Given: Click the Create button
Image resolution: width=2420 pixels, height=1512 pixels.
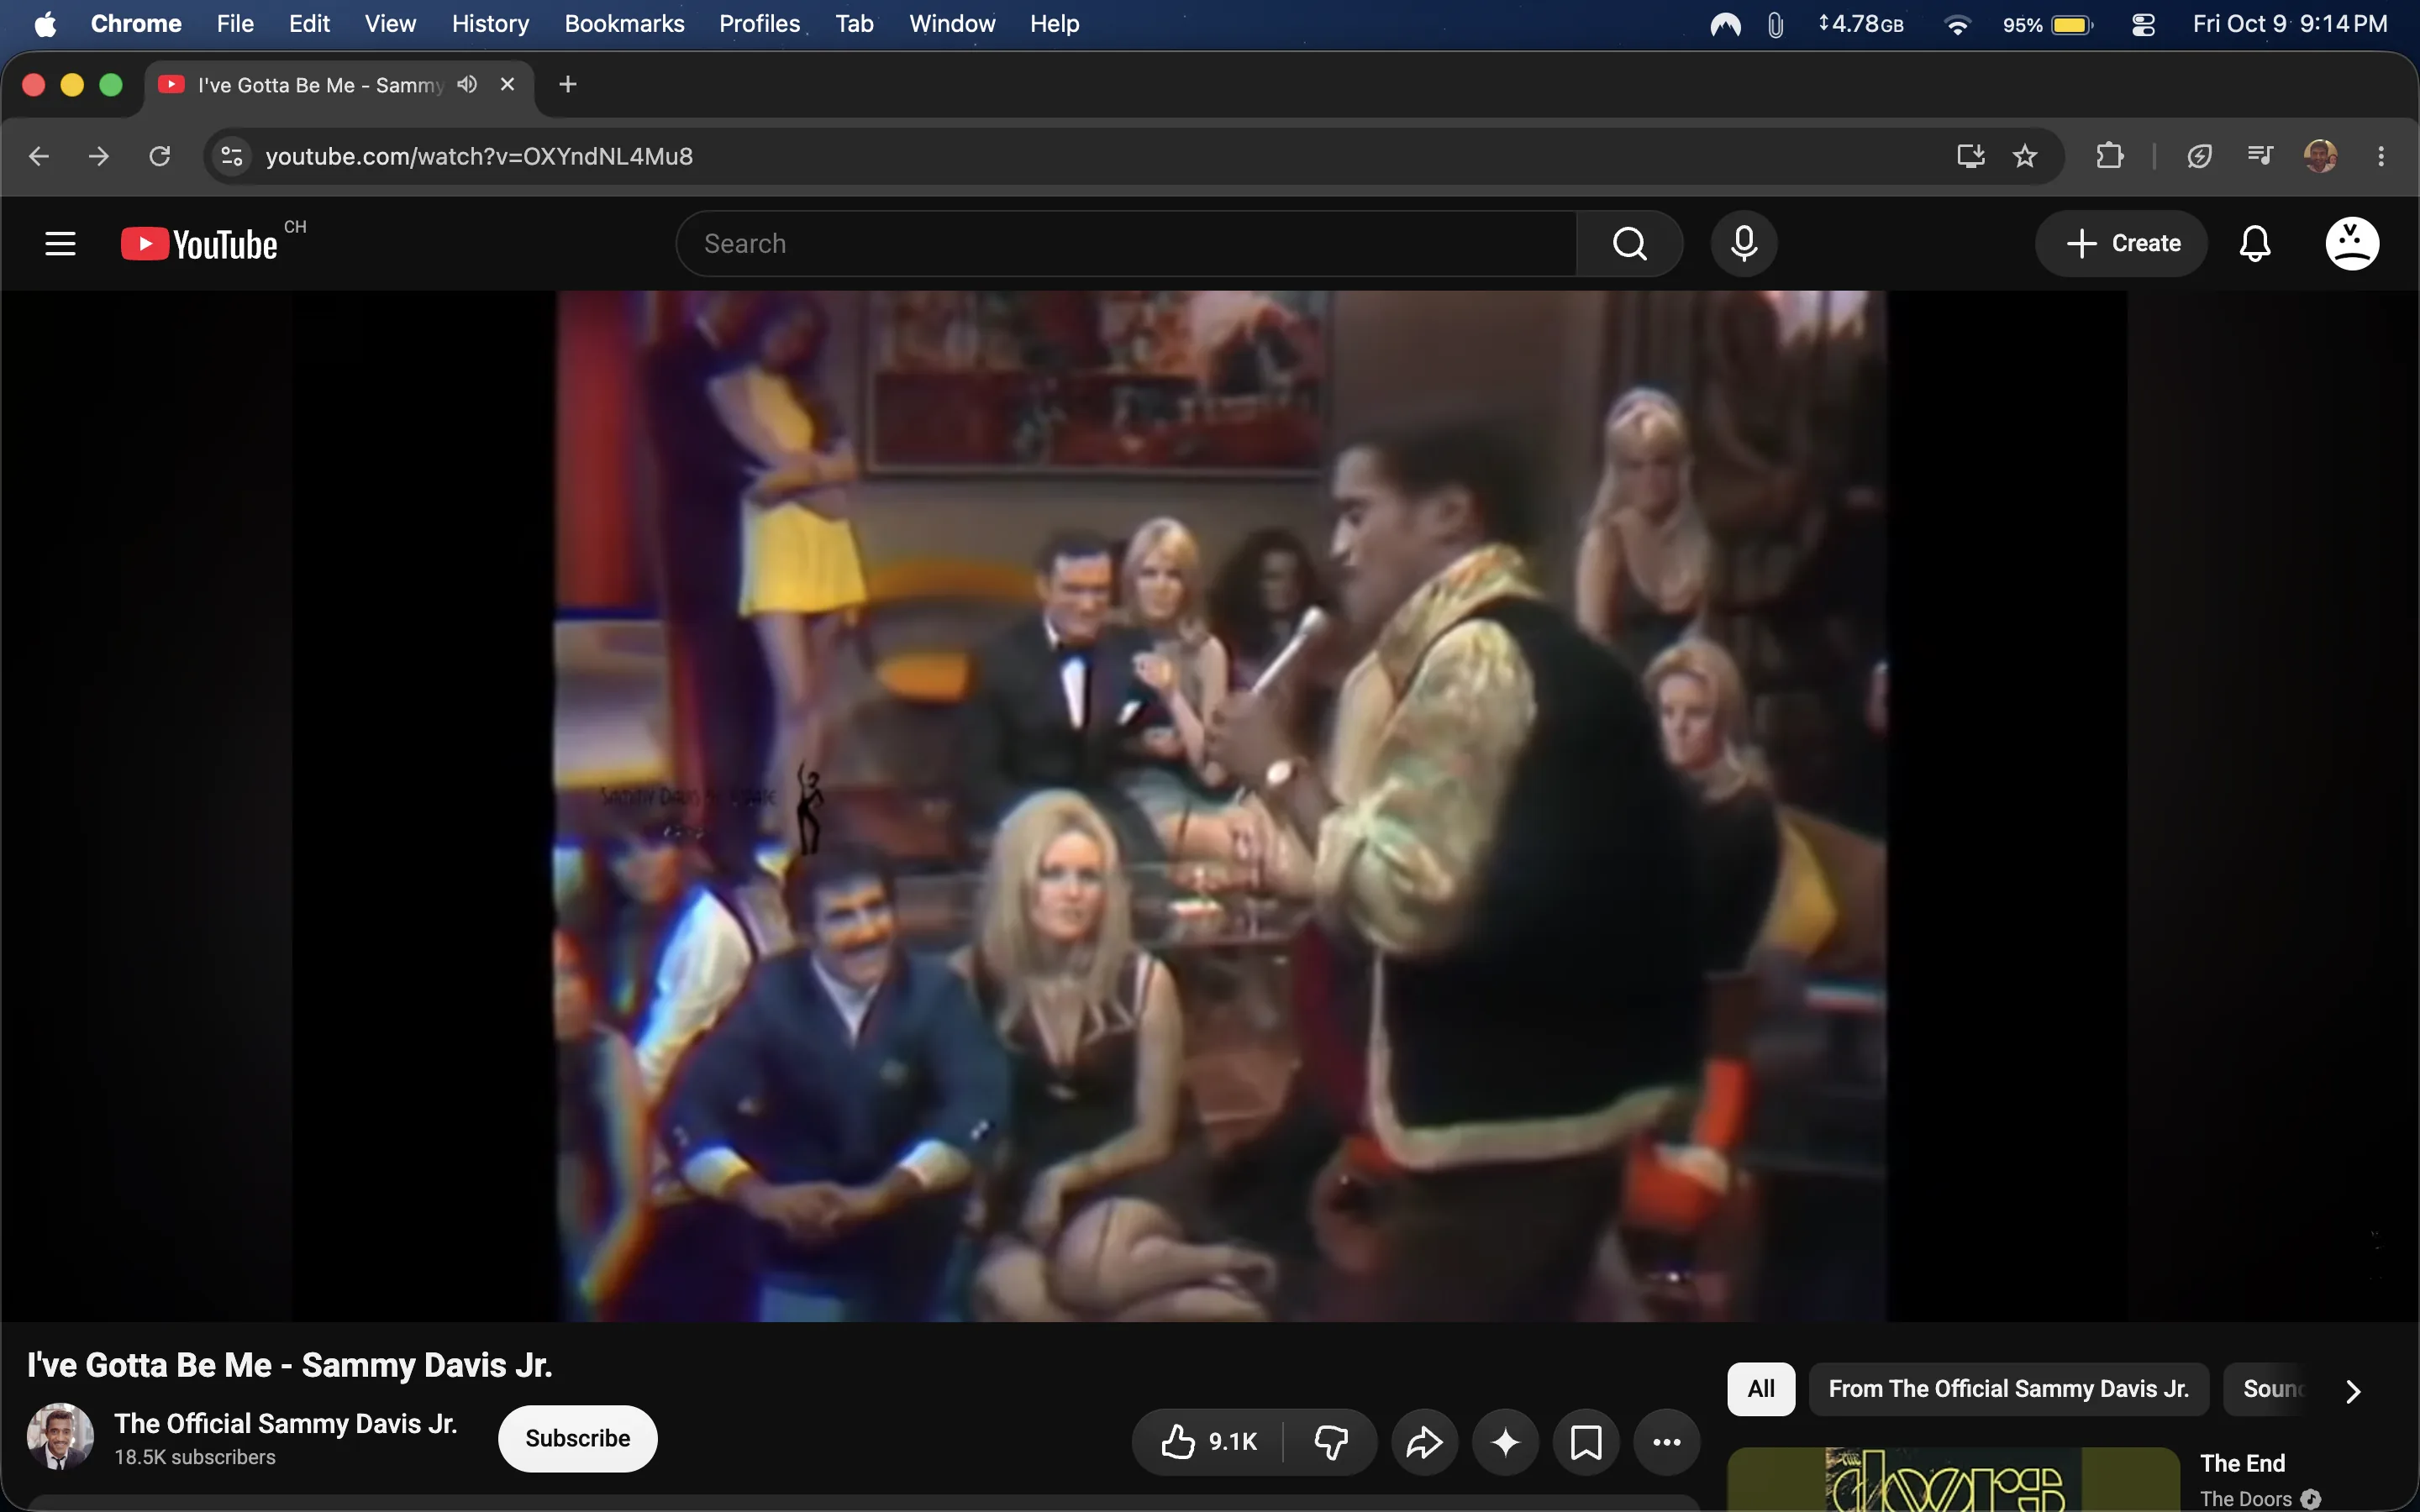Looking at the screenshot, I should coord(2121,243).
